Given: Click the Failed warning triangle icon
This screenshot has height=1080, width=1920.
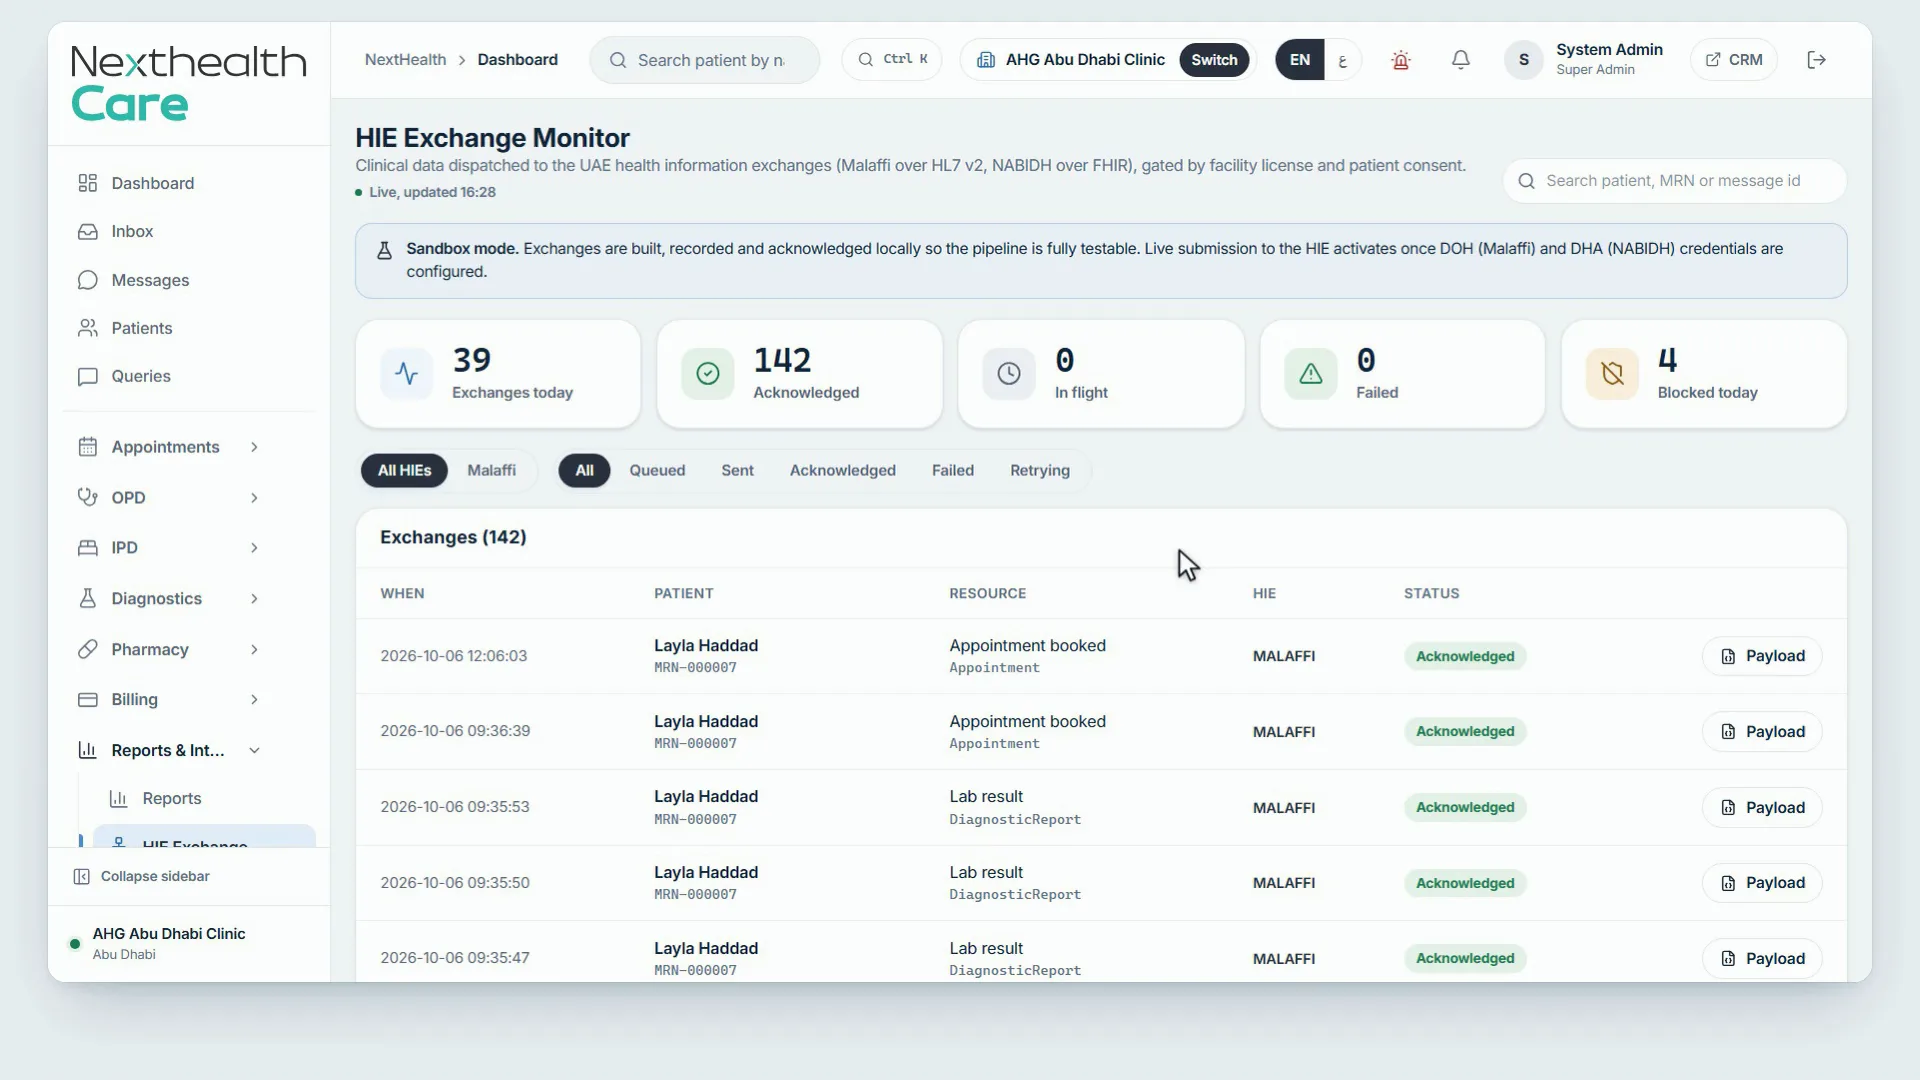Looking at the screenshot, I should 1311,374.
